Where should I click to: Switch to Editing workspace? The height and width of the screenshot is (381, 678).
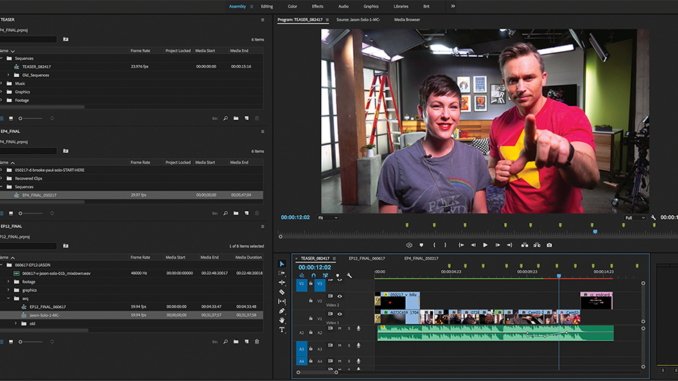point(267,6)
